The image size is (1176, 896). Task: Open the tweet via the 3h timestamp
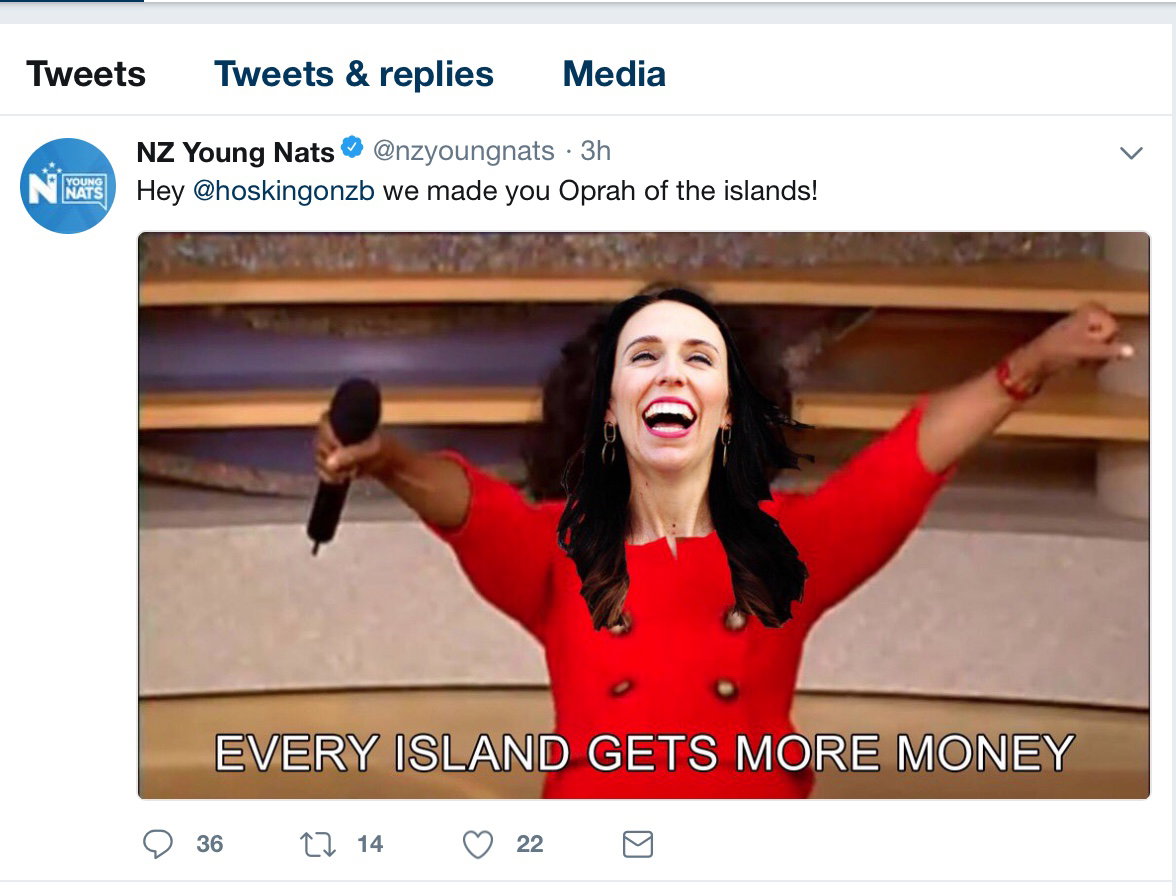pos(596,151)
